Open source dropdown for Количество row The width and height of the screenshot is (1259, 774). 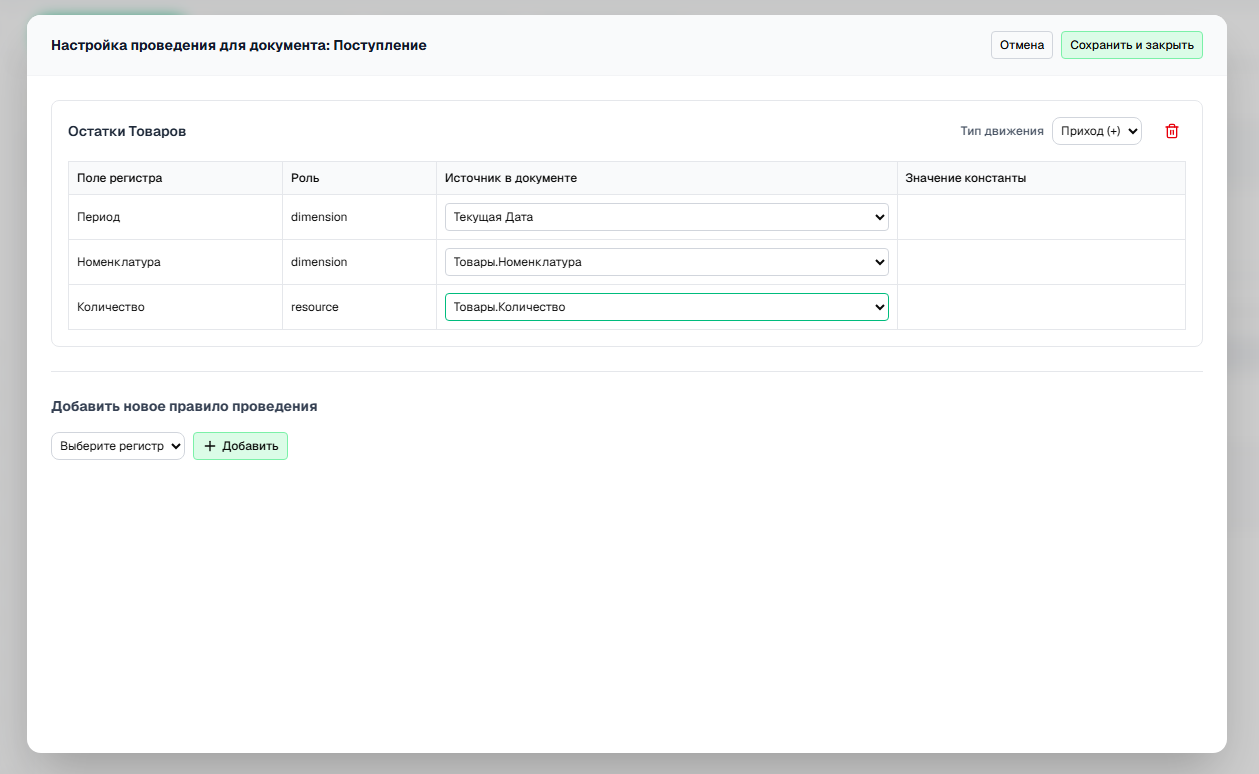[667, 307]
